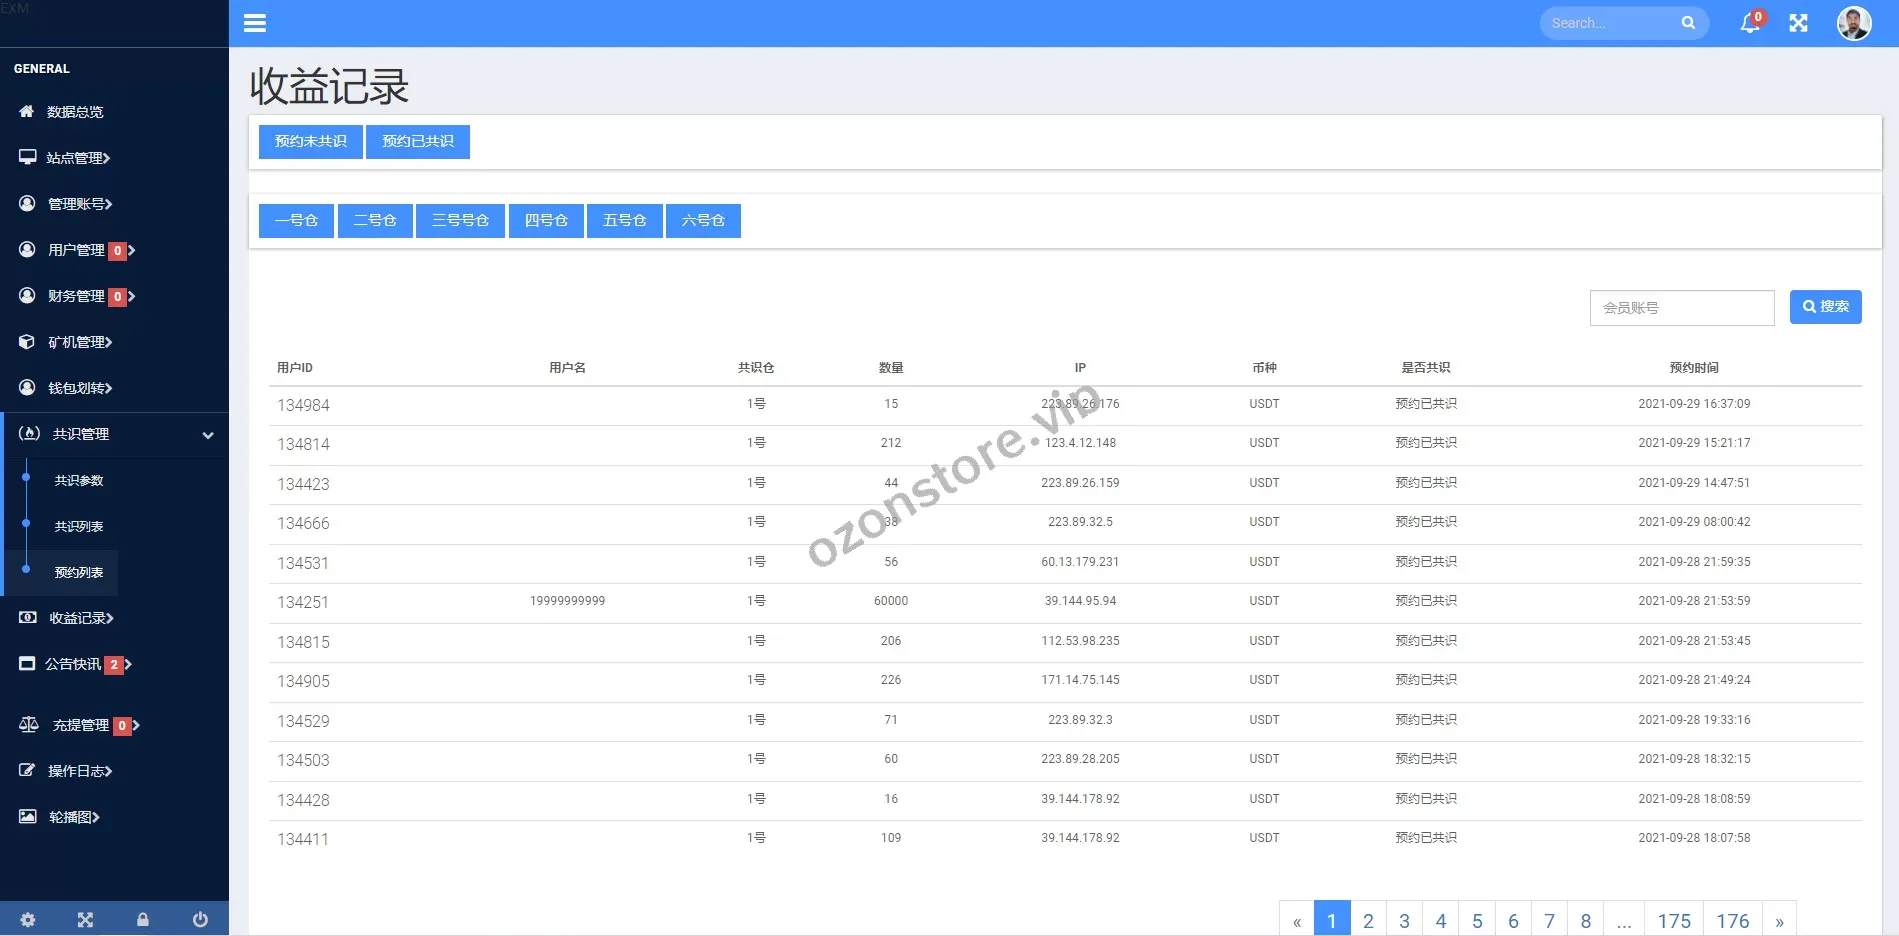Filter by 预约未共识 button

tap(310, 142)
